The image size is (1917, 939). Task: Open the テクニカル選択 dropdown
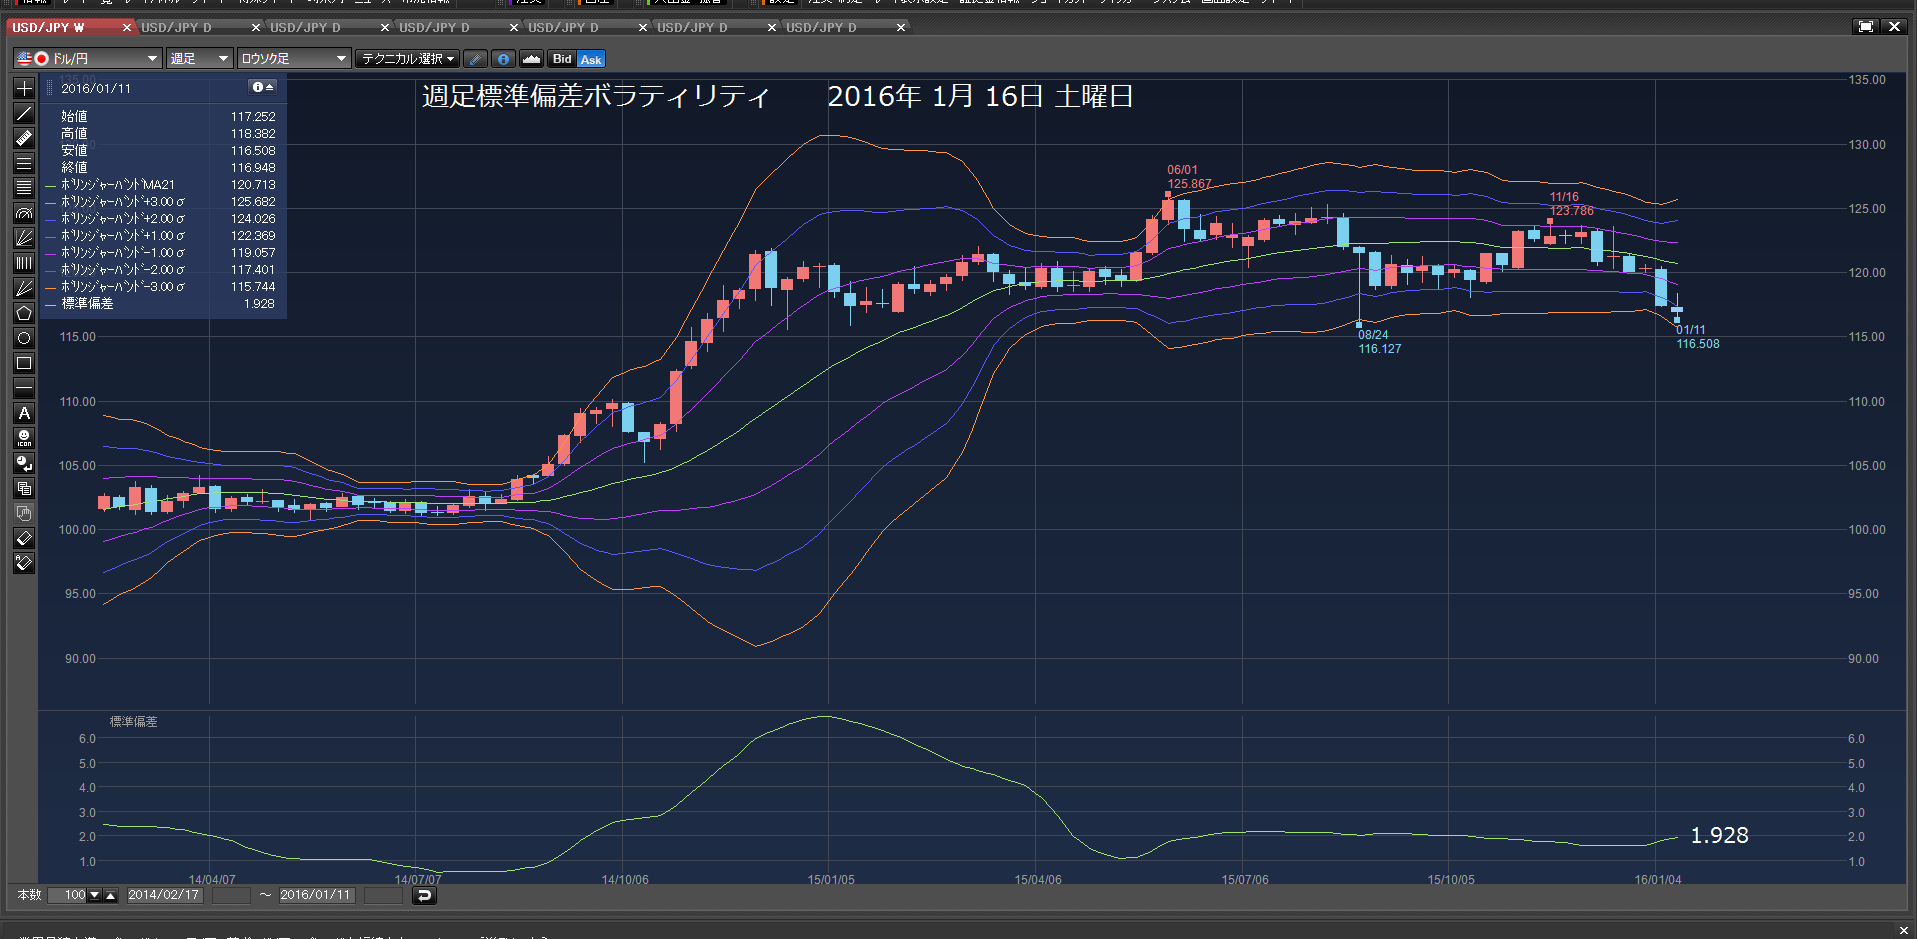(x=408, y=59)
